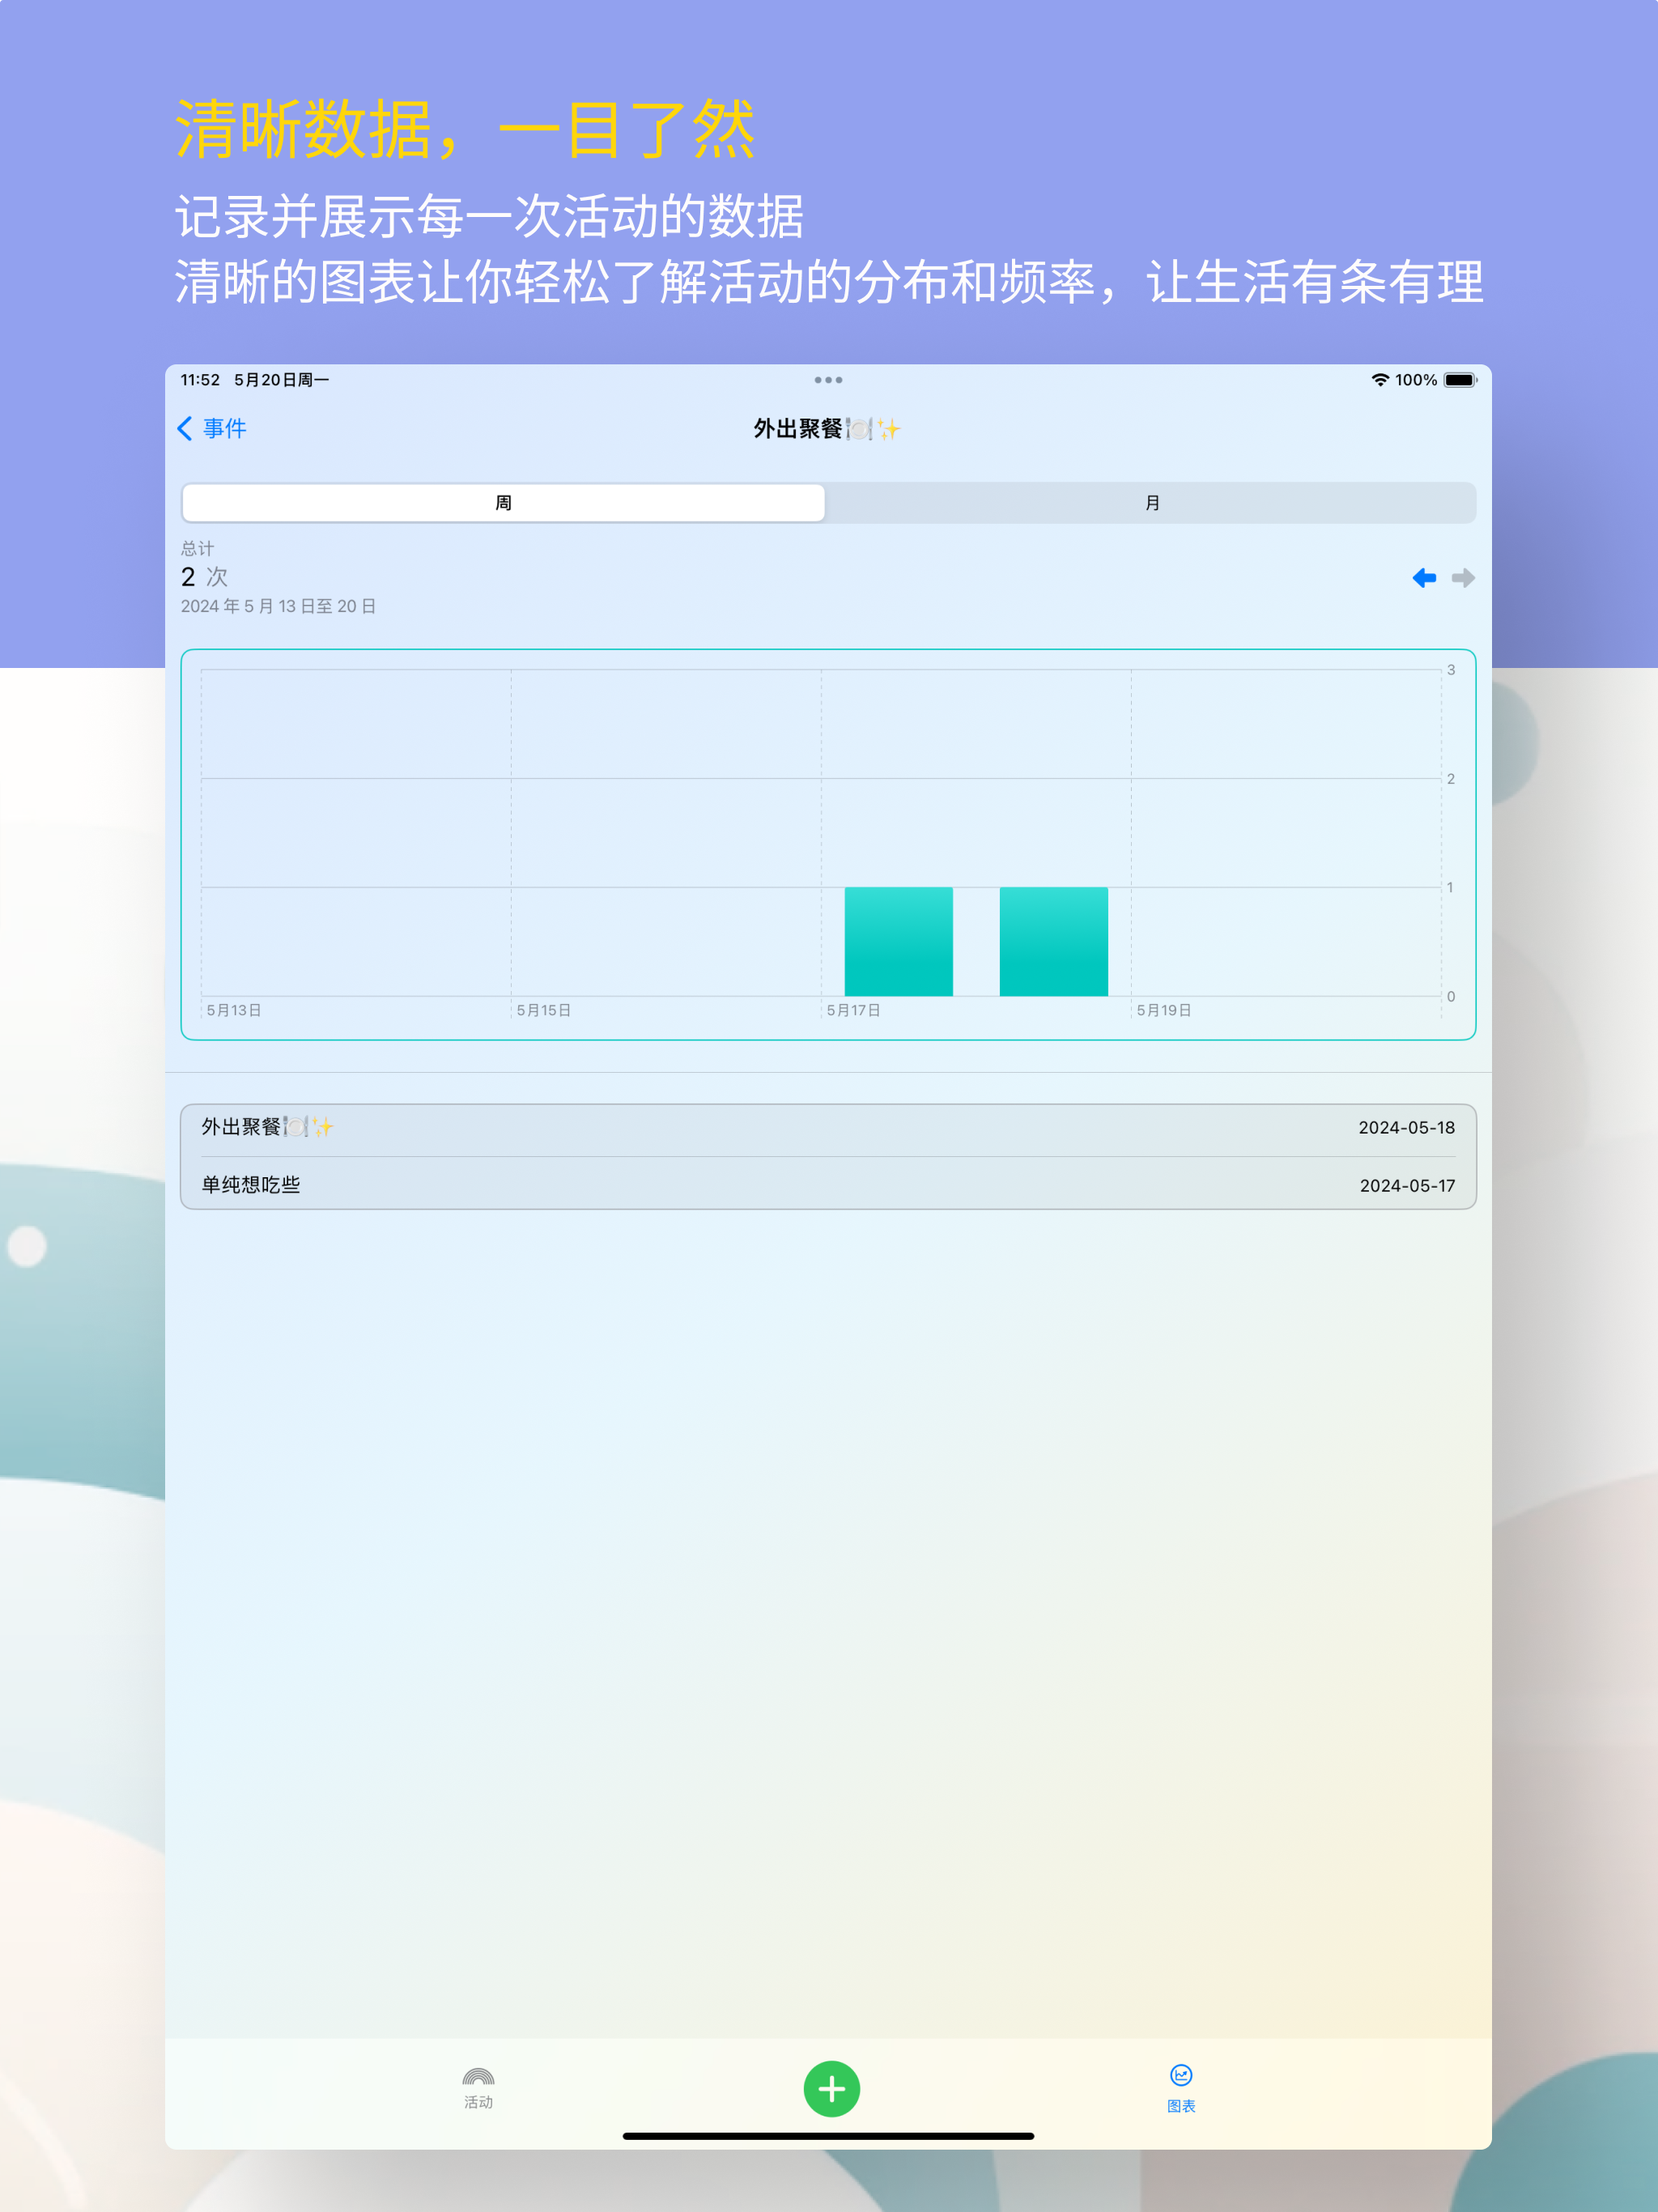The image size is (1658, 2212).
Task: Tap the Wi-Fi status icon
Action: click(x=1380, y=380)
